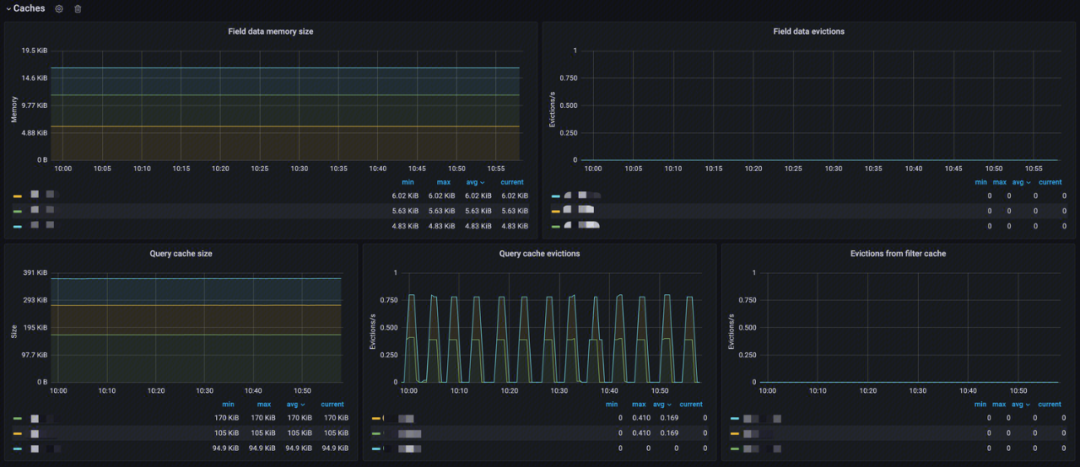1080x467 pixels.
Task: Open the Caches row settings gear
Action: (59, 9)
